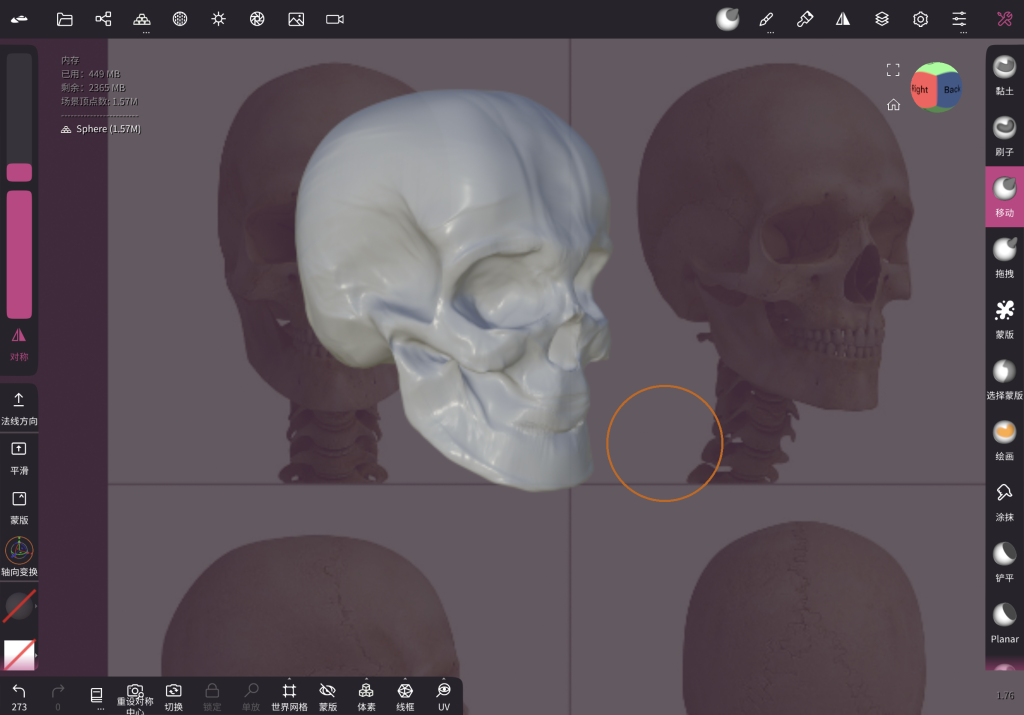Toggle 线框 wireframe display
Image resolution: width=1024 pixels, height=715 pixels.
[405, 697]
